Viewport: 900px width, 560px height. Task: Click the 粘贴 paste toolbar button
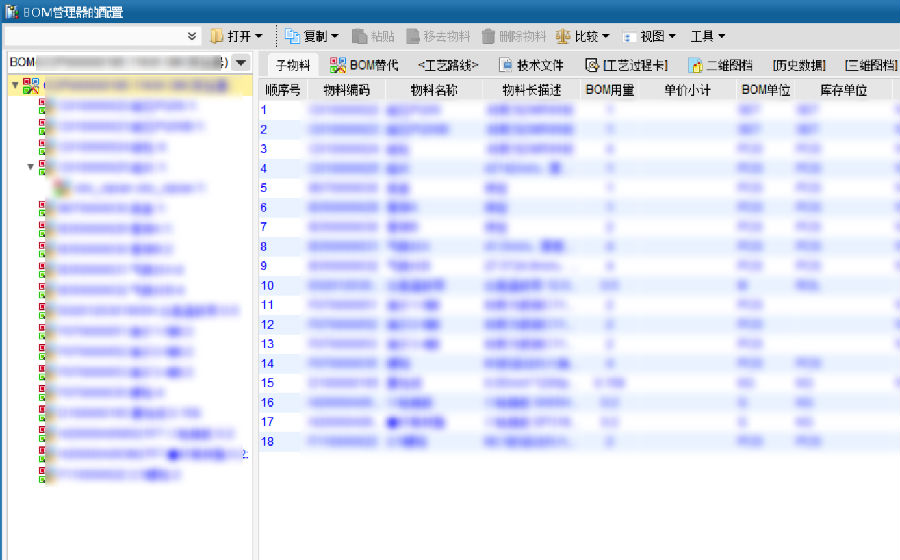tap(373, 36)
